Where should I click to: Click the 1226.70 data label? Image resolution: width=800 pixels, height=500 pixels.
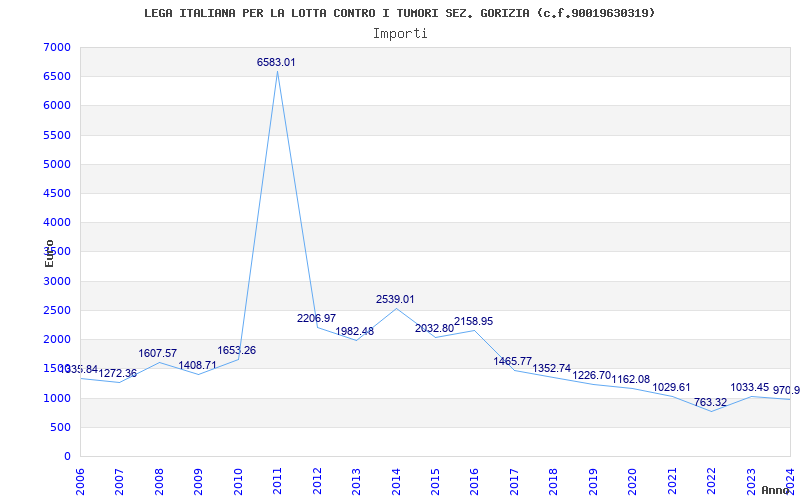pos(591,375)
